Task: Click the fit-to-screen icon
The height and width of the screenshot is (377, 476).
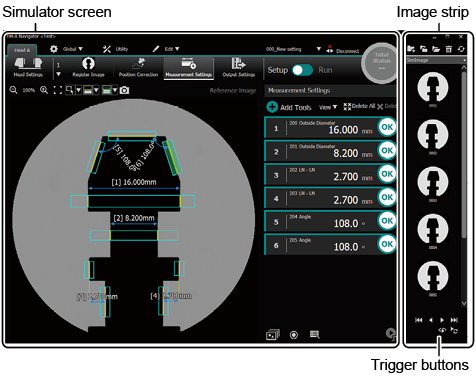Action: (58, 90)
